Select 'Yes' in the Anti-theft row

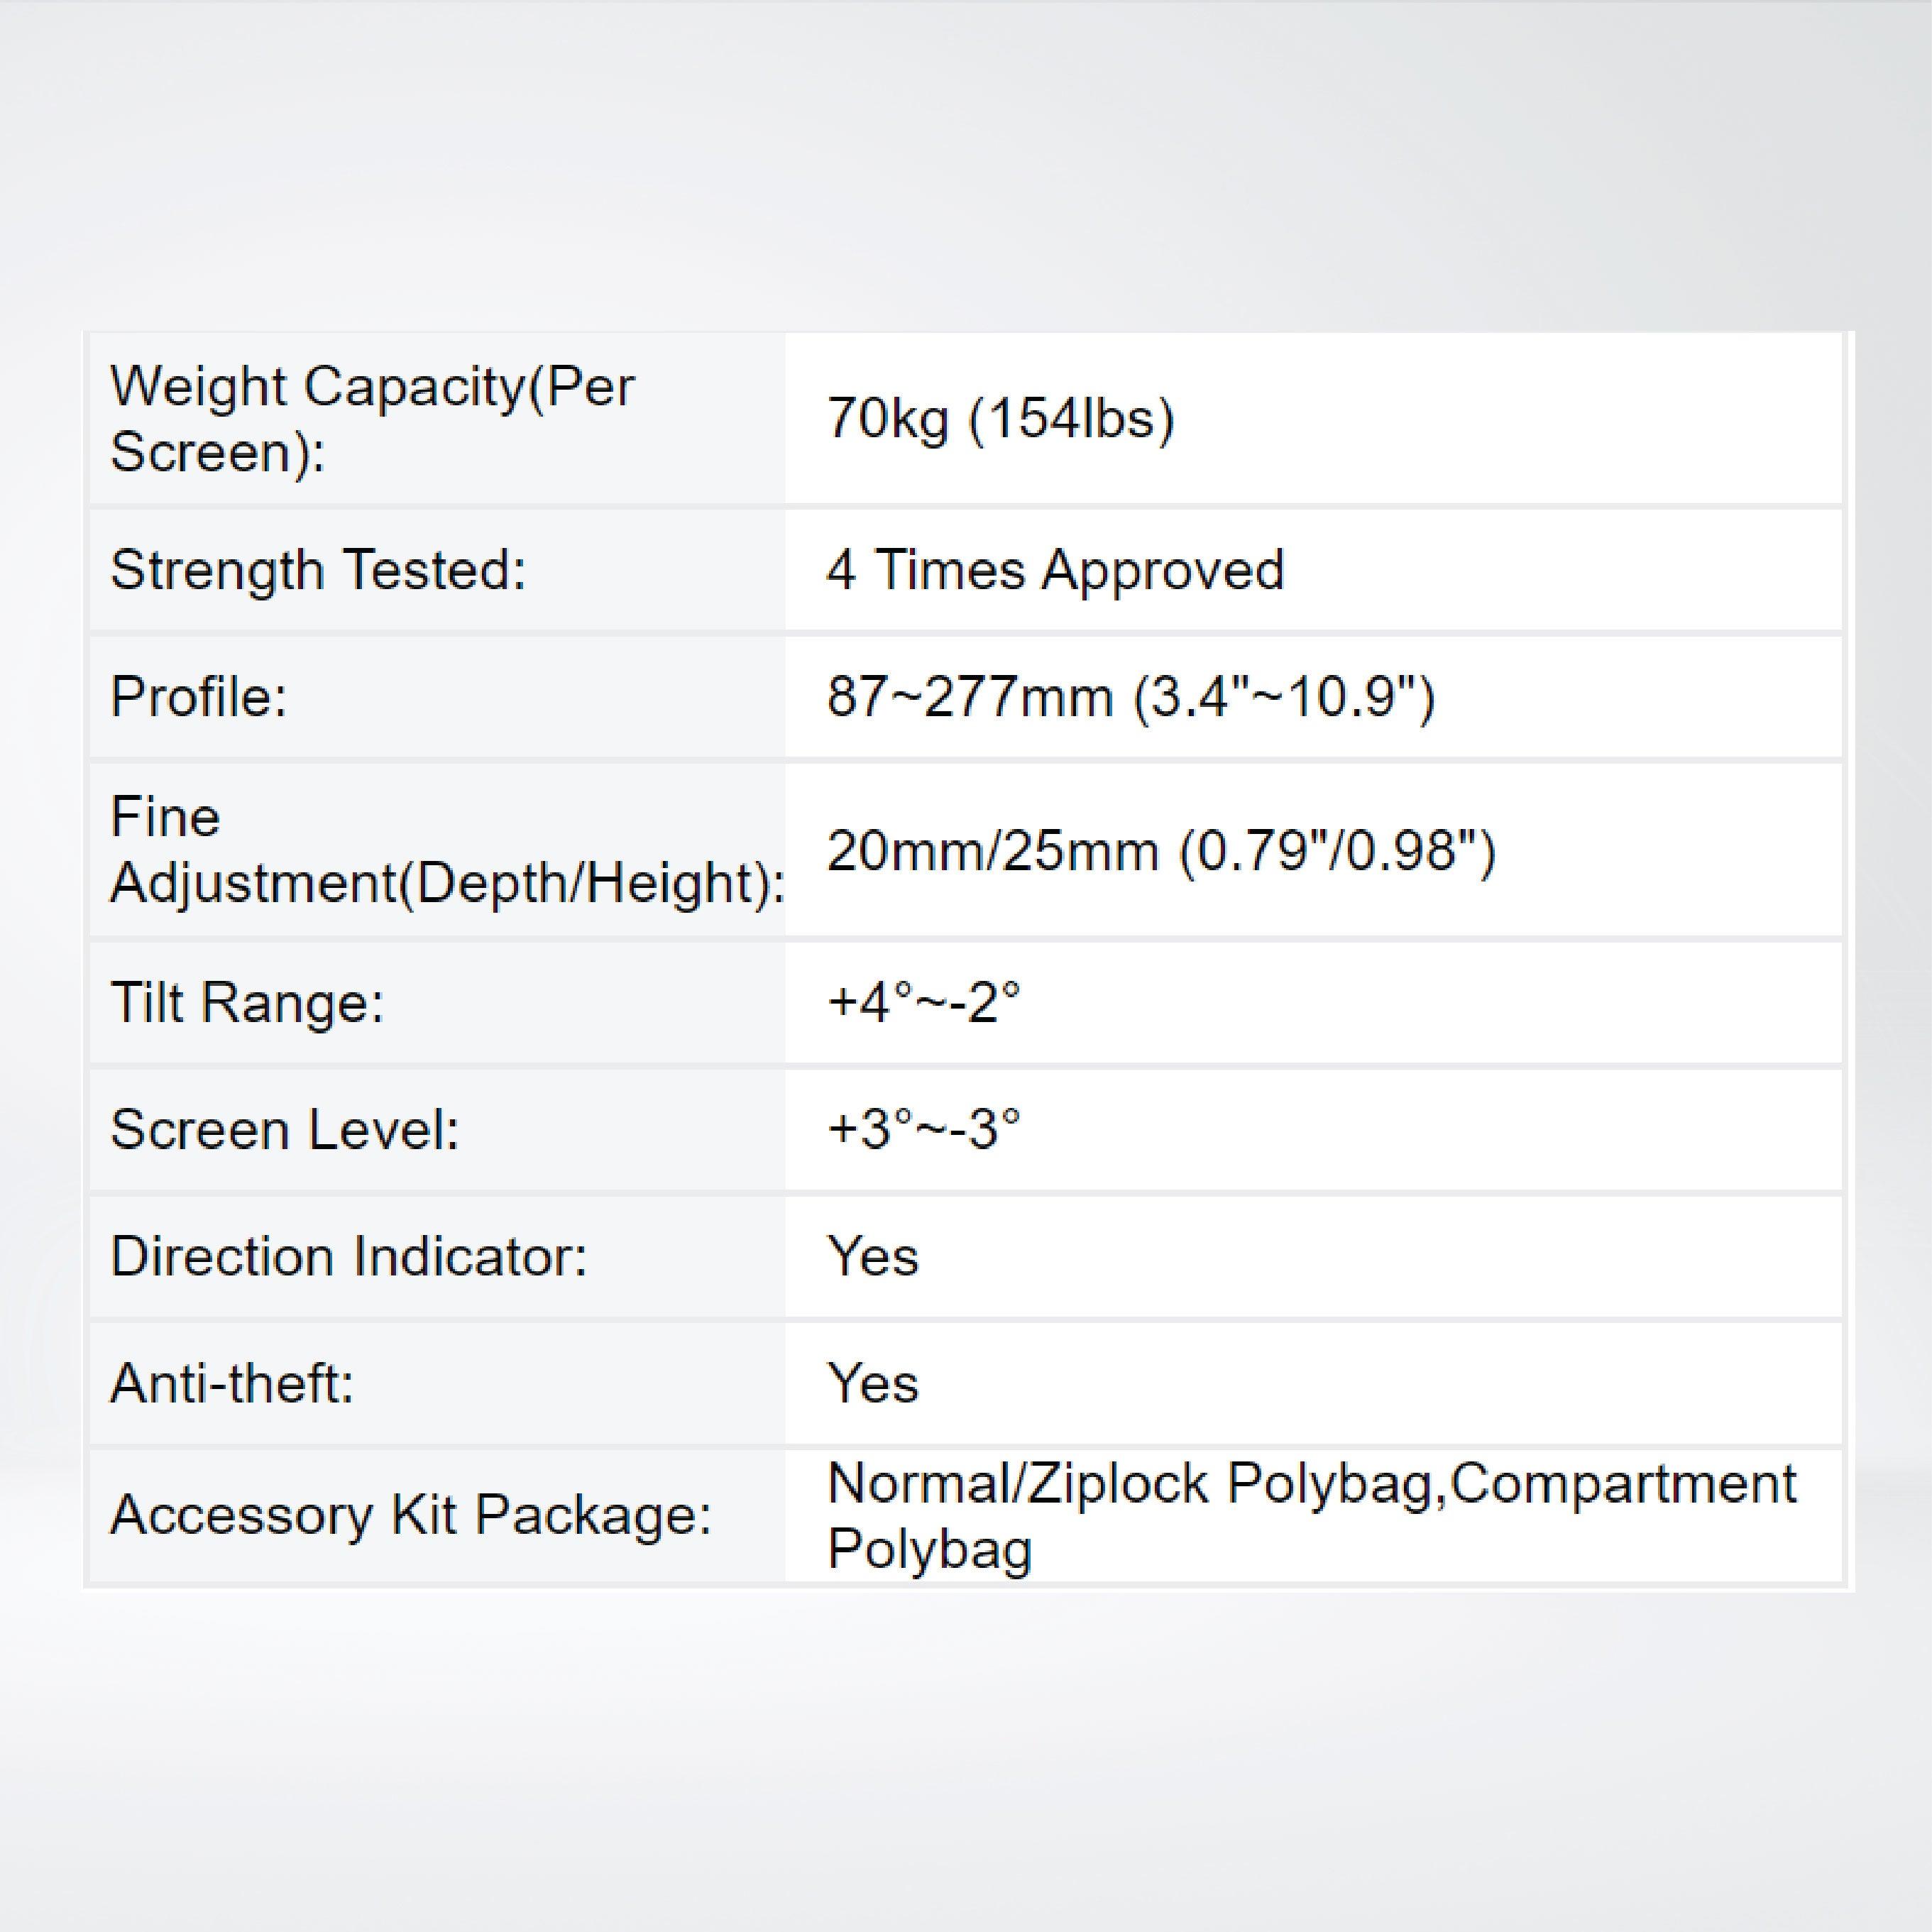(x=872, y=1384)
